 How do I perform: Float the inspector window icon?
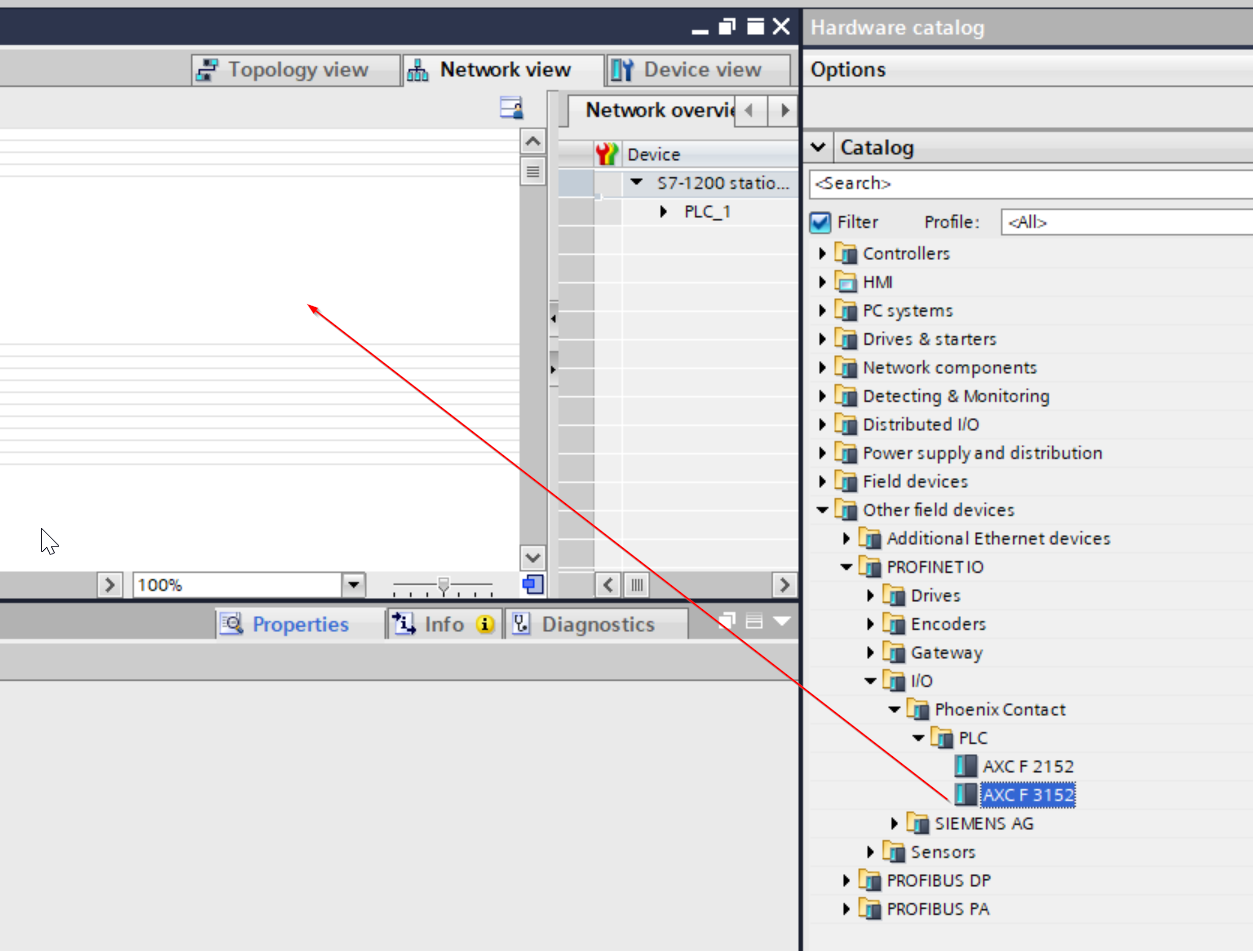pos(728,621)
